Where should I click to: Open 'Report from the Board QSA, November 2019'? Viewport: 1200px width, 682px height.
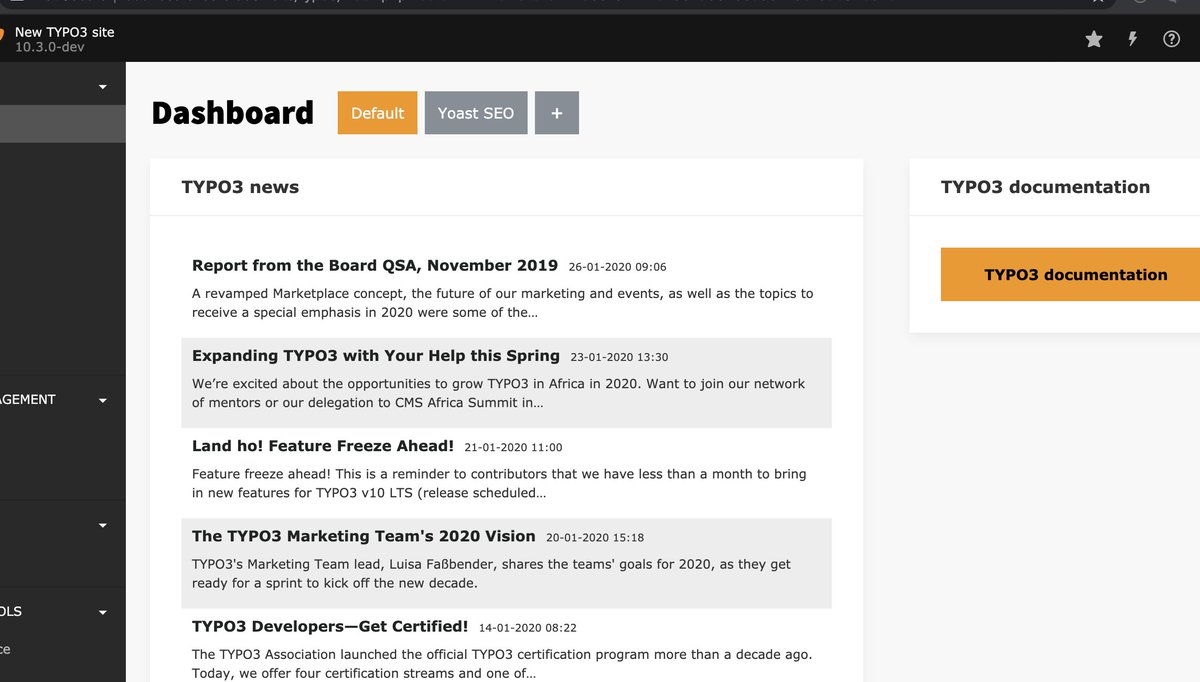point(375,265)
